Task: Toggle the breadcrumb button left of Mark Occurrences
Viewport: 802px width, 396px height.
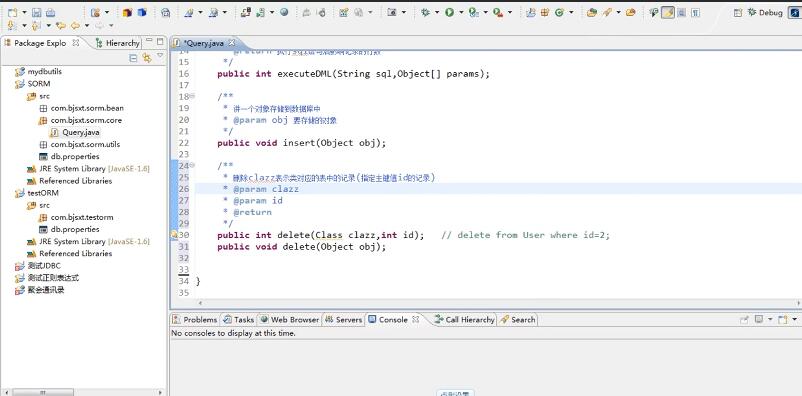Action: point(654,13)
